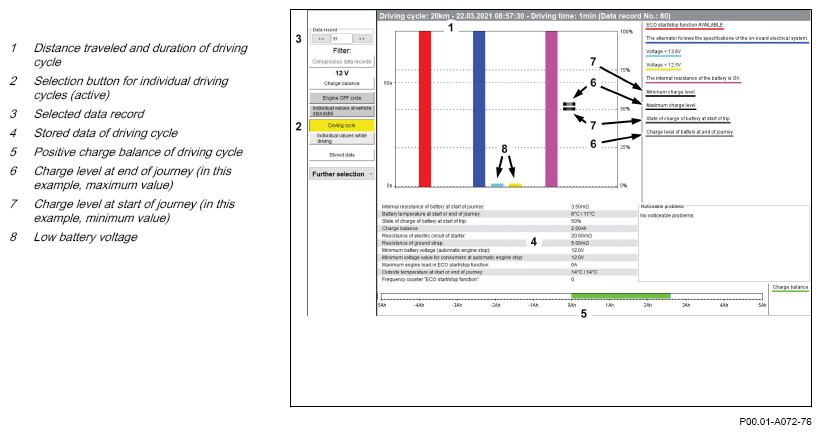
Task: Click the 3.50mΩ internal resistance value
Action: tap(580, 207)
